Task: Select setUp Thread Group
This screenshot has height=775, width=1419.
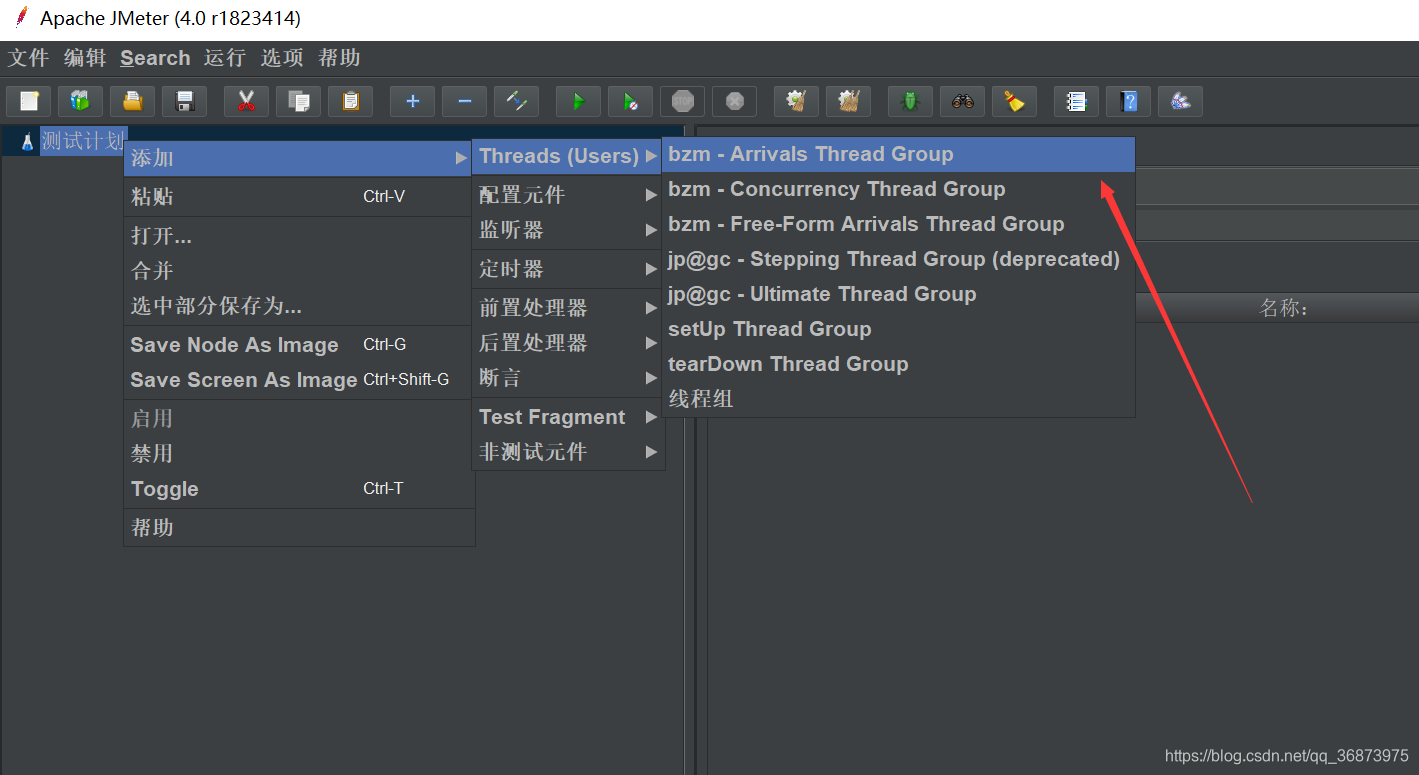Action: [x=898, y=330]
